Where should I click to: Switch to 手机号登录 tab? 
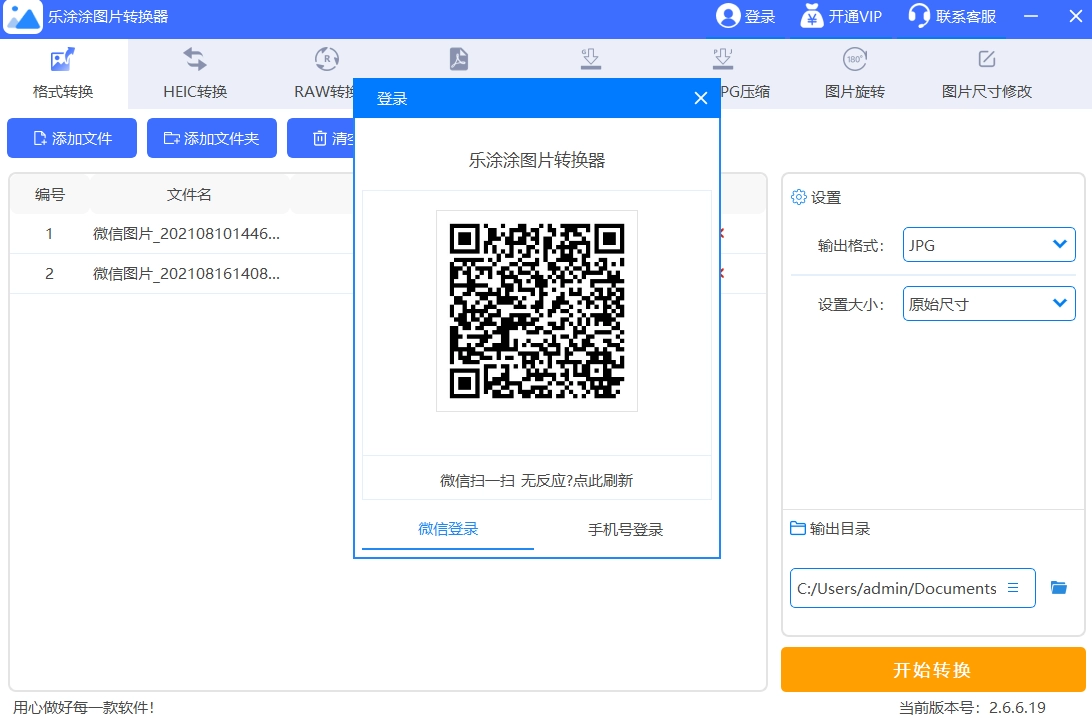click(625, 529)
